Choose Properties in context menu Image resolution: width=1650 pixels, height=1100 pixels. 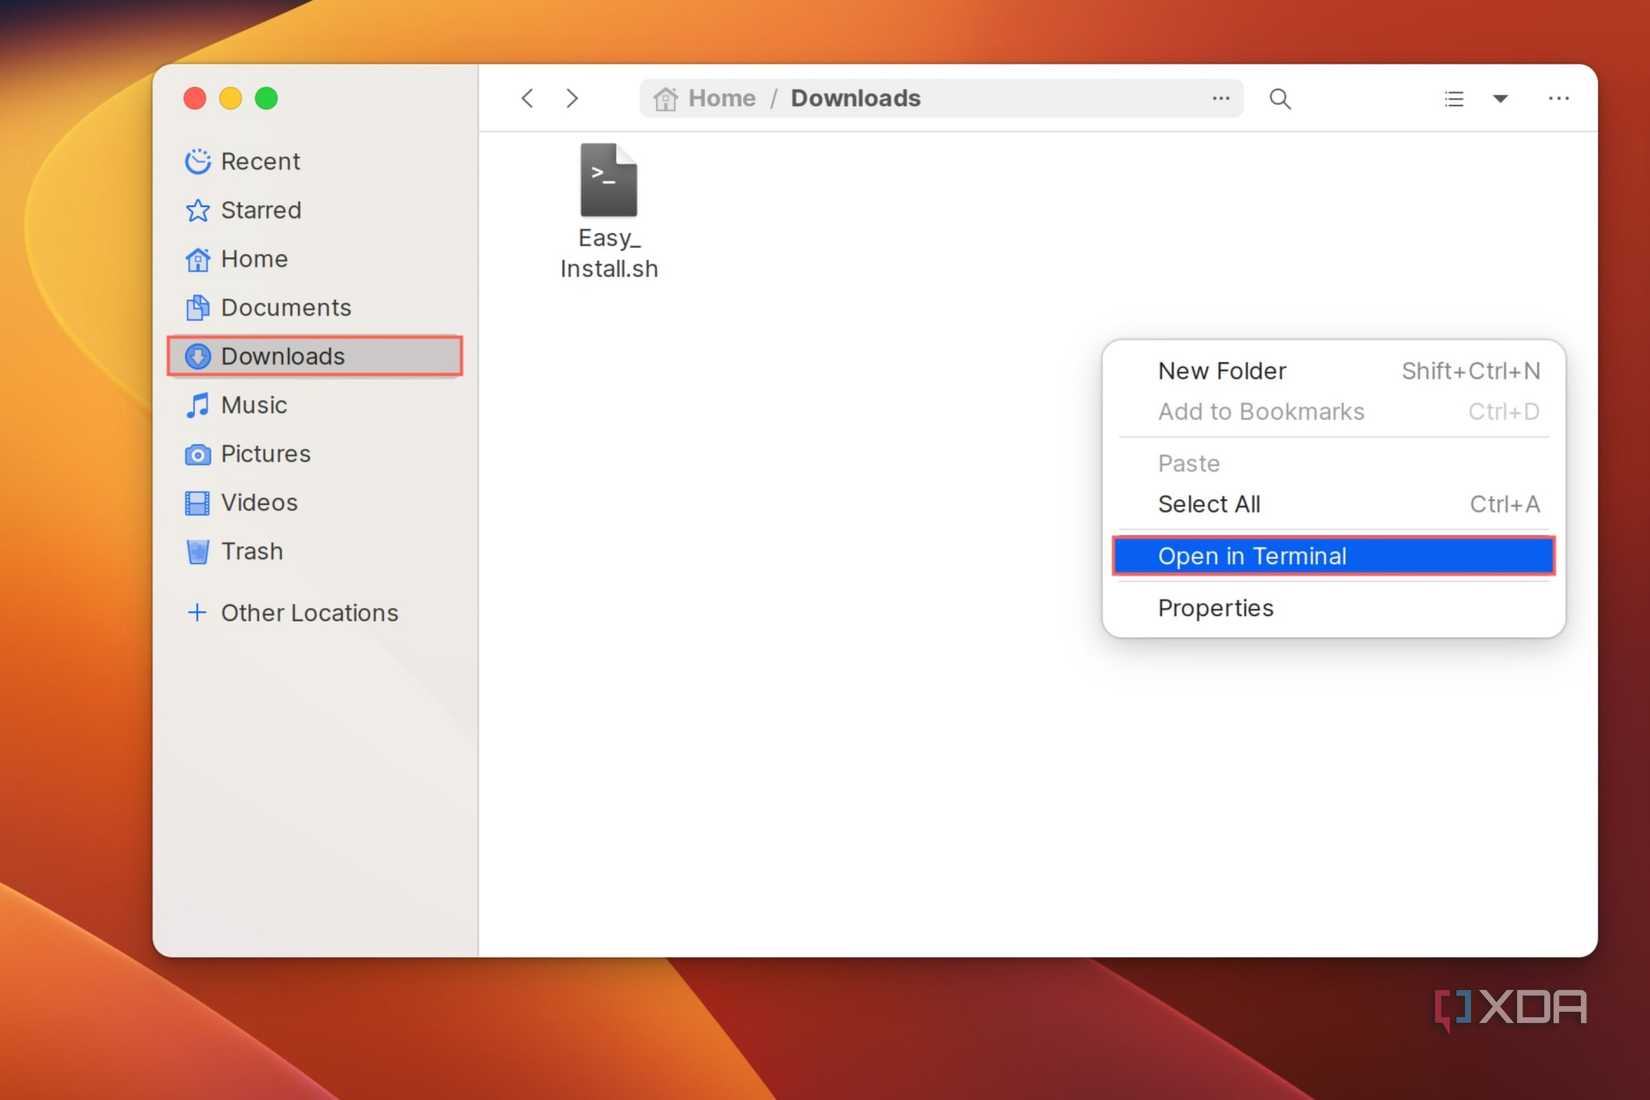coord(1333,608)
